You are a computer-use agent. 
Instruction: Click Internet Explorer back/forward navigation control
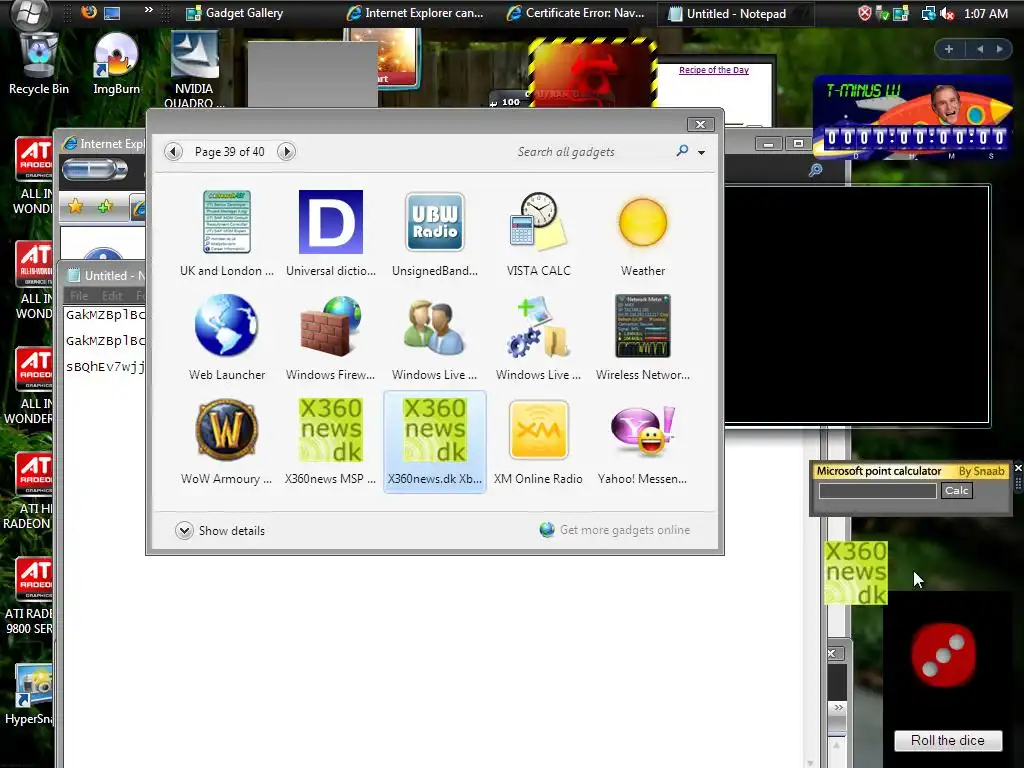point(95,170)
